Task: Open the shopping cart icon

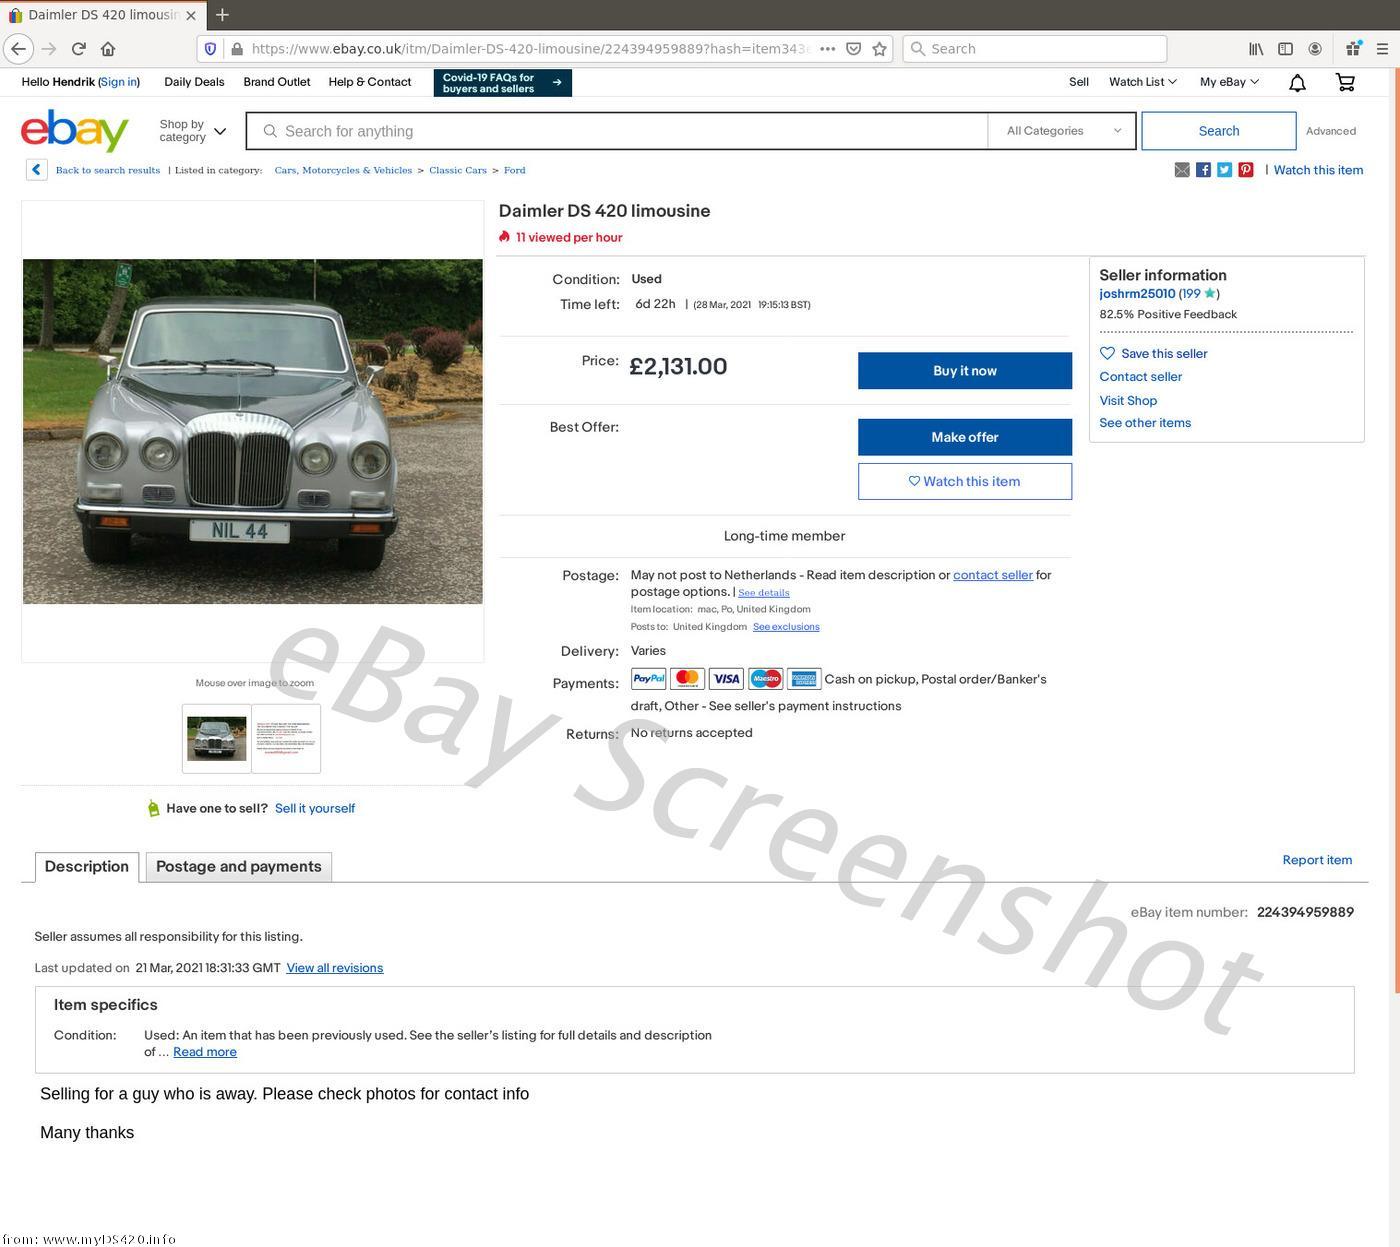Action: point(1345,83)
